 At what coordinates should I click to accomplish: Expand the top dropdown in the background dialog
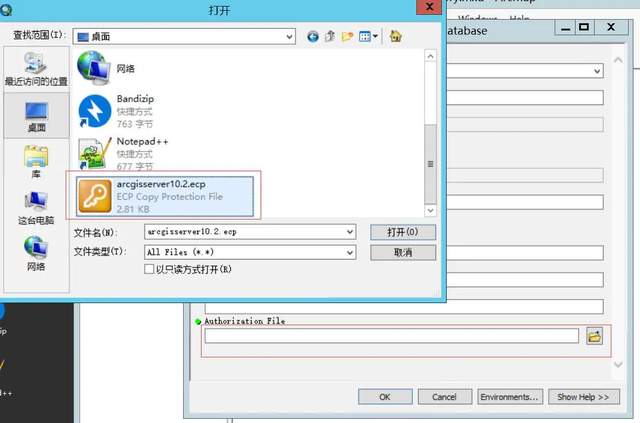tap(597, 71)
